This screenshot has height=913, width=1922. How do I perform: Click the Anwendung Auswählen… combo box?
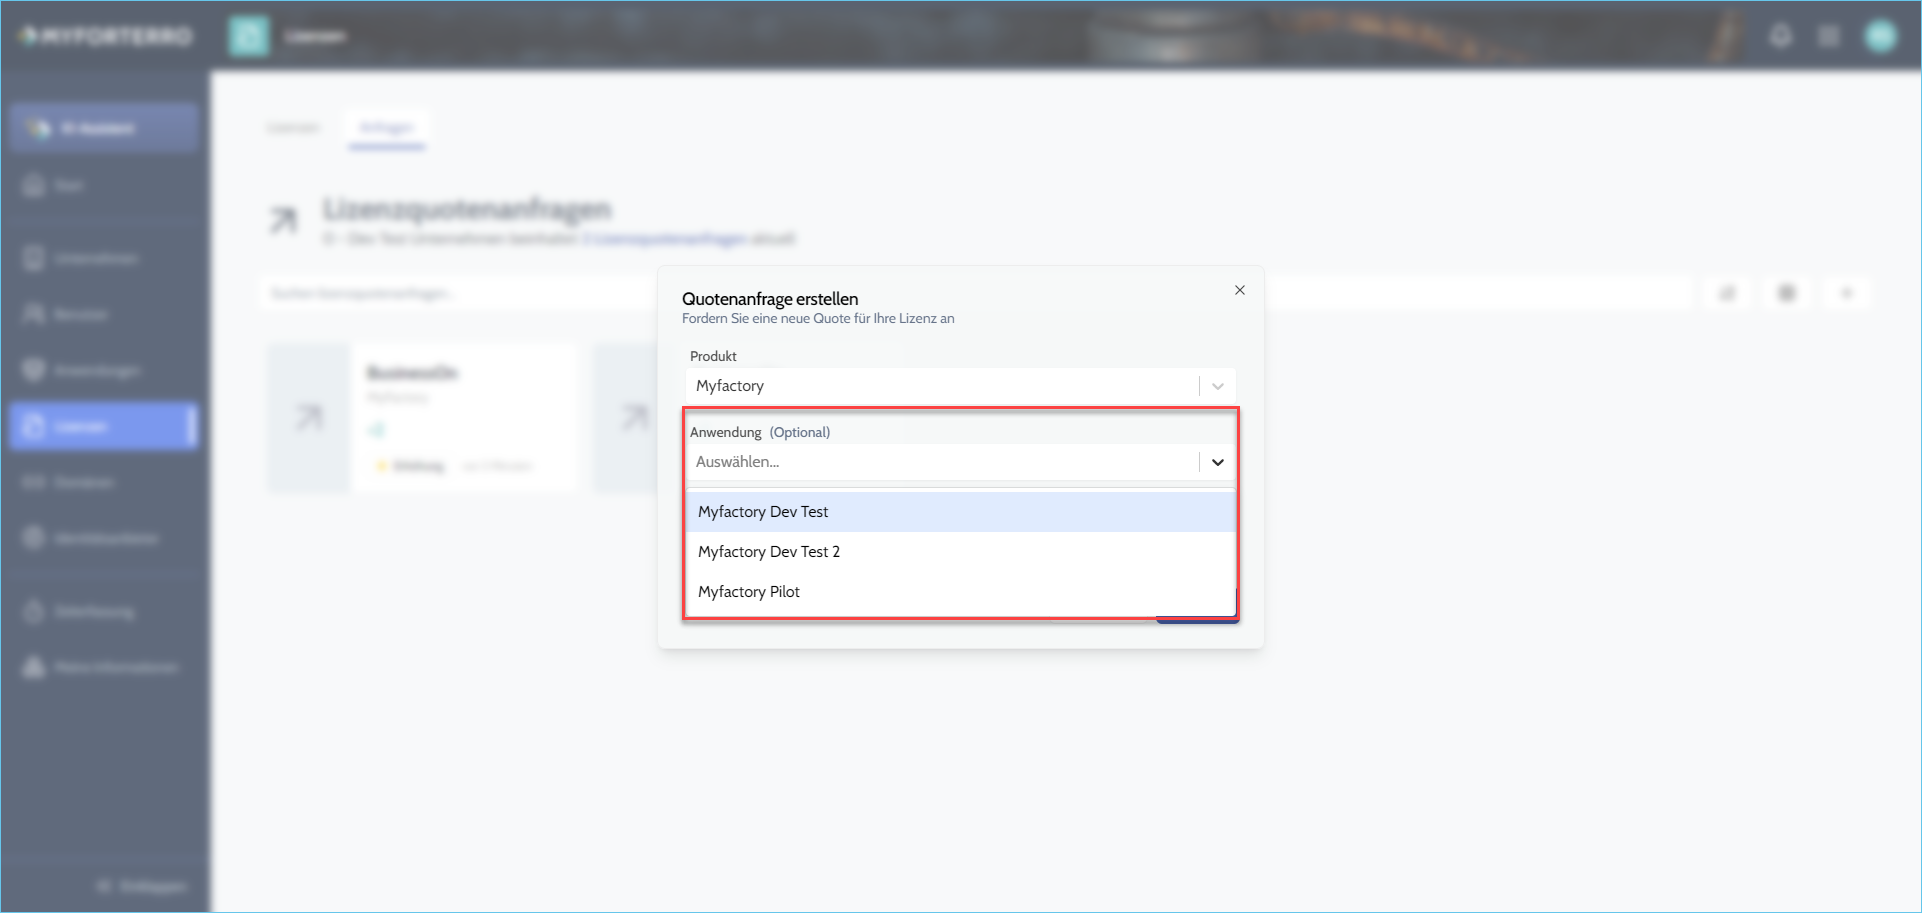coord(960,462)
